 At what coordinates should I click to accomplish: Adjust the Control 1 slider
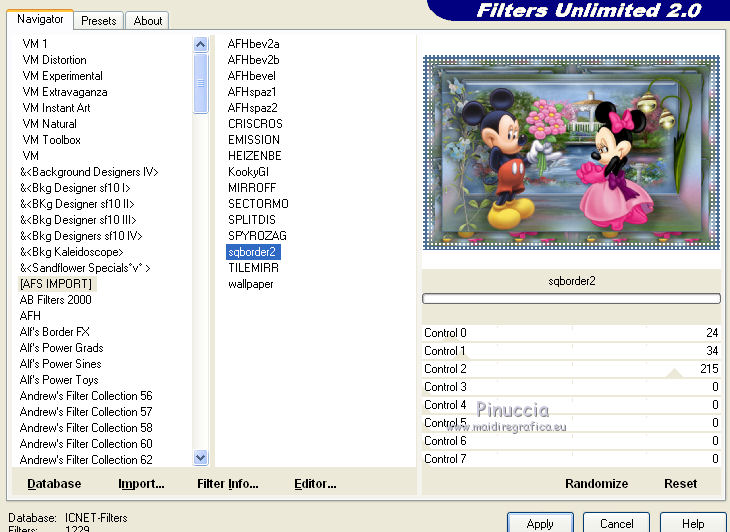tap(572, 351)
